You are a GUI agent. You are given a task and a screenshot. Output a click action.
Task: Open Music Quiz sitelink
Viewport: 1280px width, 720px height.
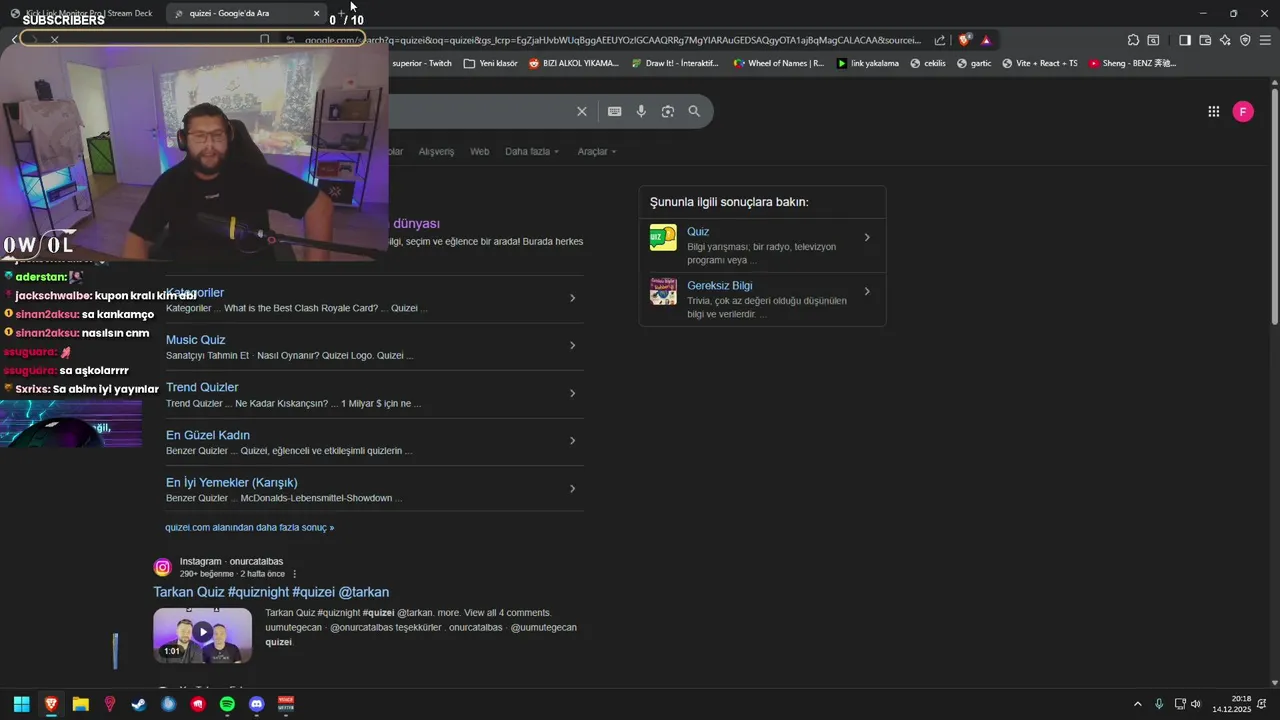point(195,340)
